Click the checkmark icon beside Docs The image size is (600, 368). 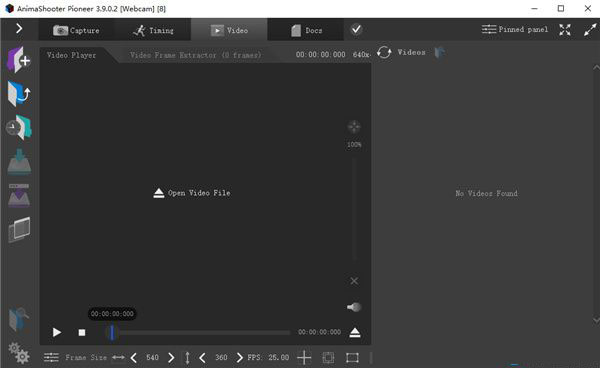[x=356, y=29]
